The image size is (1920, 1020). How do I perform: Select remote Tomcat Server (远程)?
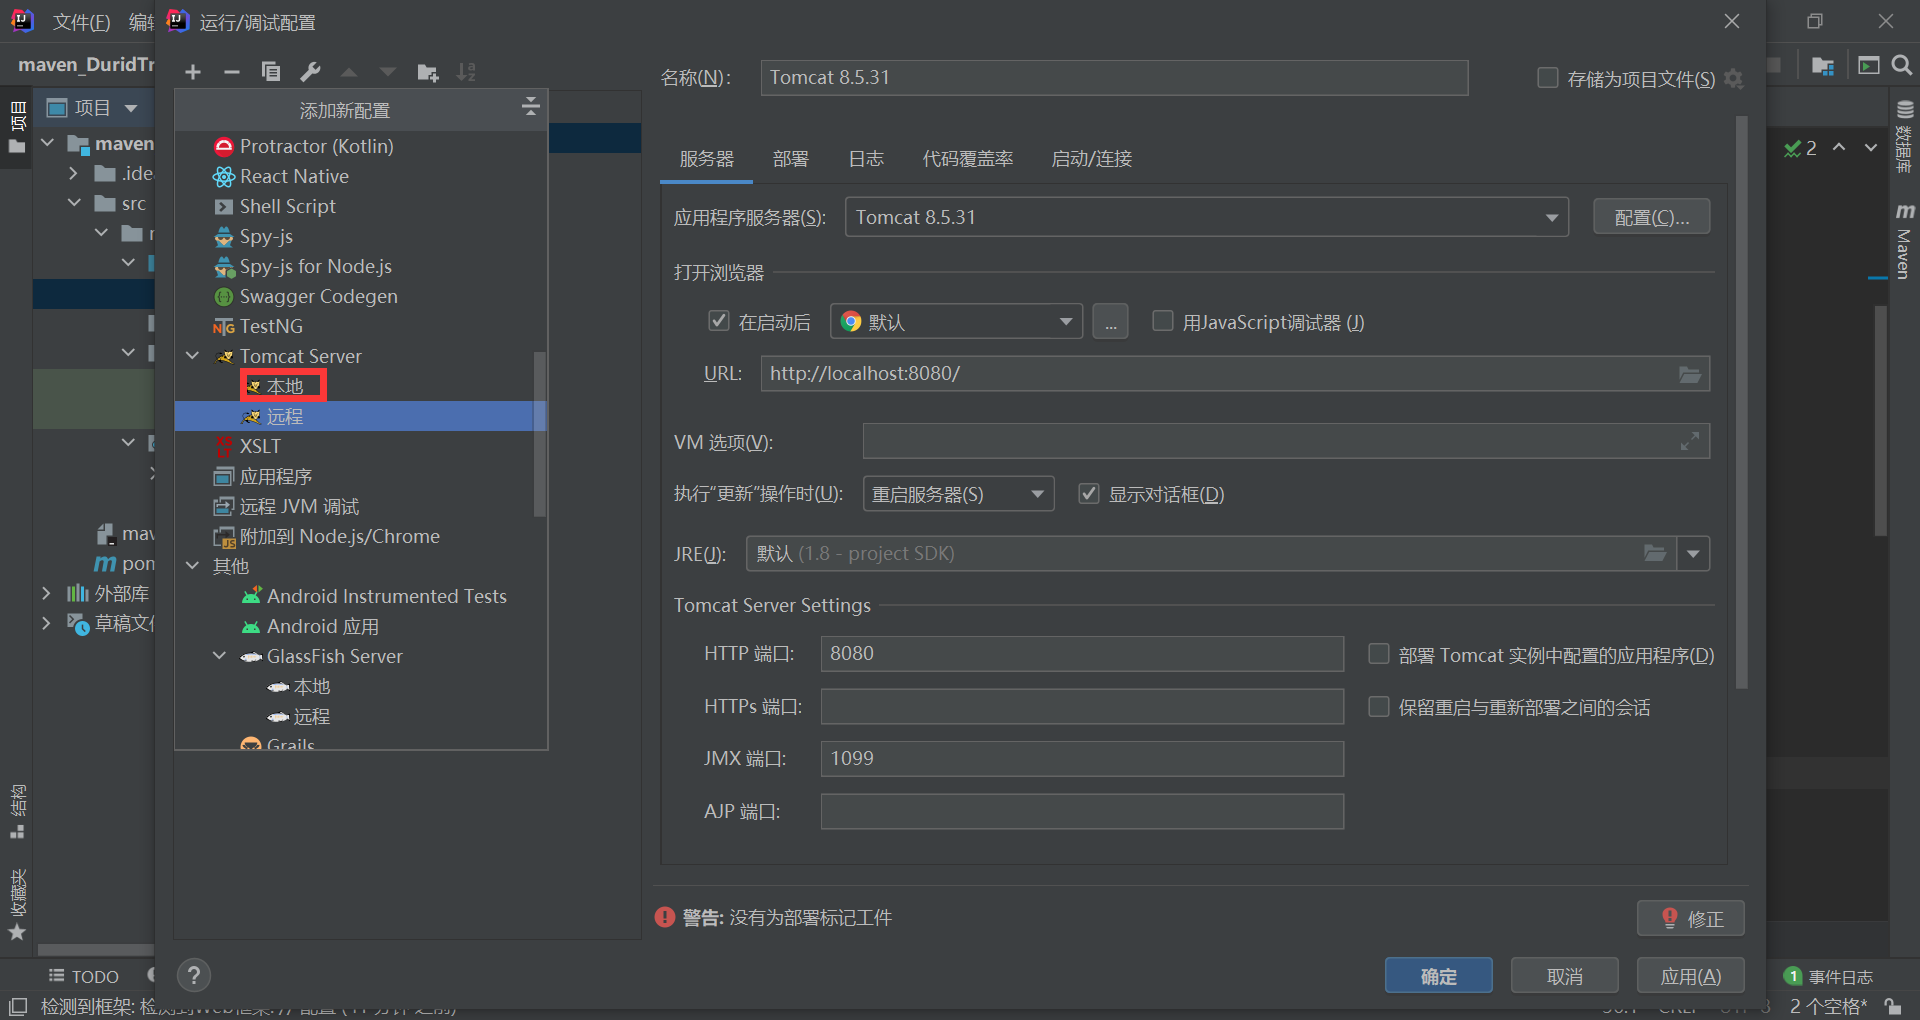pyautogui.click(x=361, y=416)
